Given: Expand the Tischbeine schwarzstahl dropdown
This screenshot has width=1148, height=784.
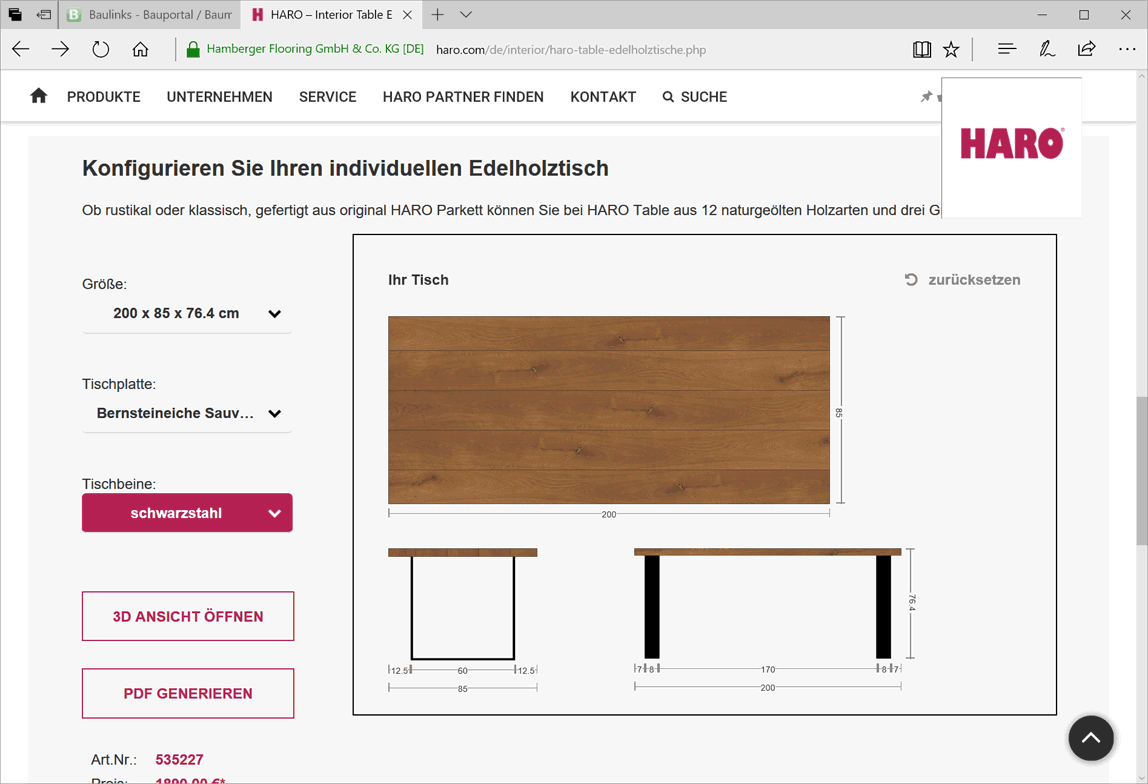Looking at the screenshot, I should (x=187, y=513).
